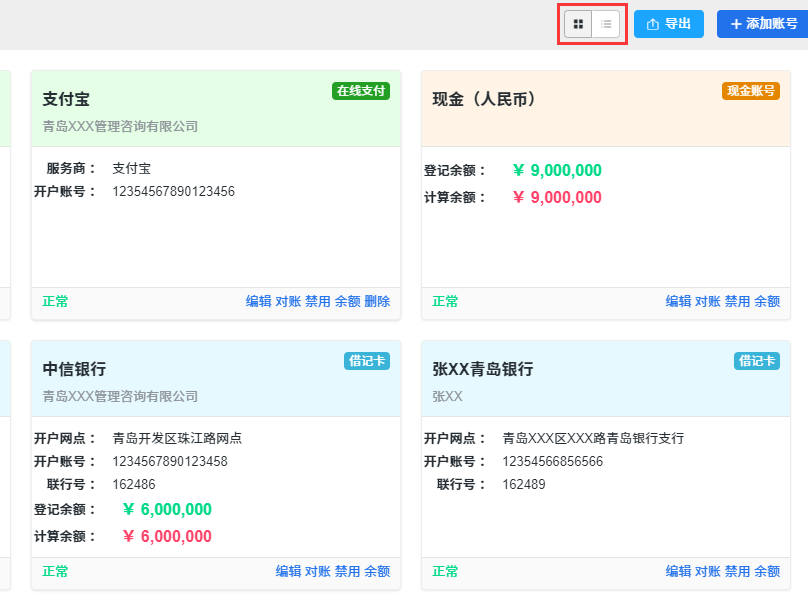Screen dimensions: 808x601
Task: Switch to grid card view
Action: (x=578, y=24)
